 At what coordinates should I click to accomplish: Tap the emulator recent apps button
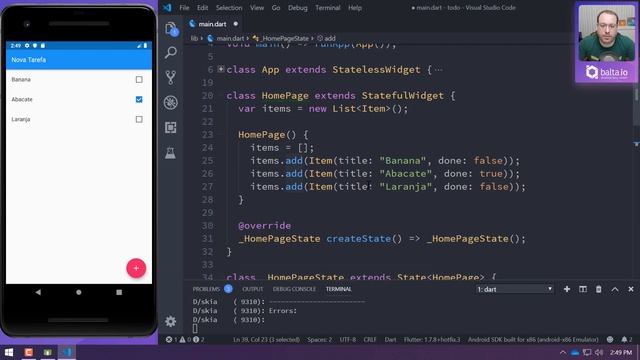(119, 292)
